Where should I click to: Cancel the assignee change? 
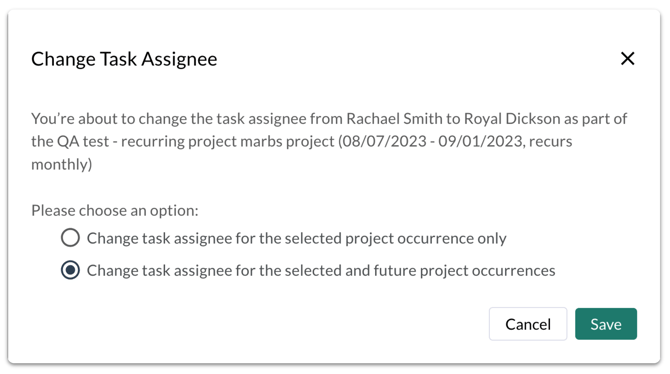pyautogui.click(x=528, y=324)
